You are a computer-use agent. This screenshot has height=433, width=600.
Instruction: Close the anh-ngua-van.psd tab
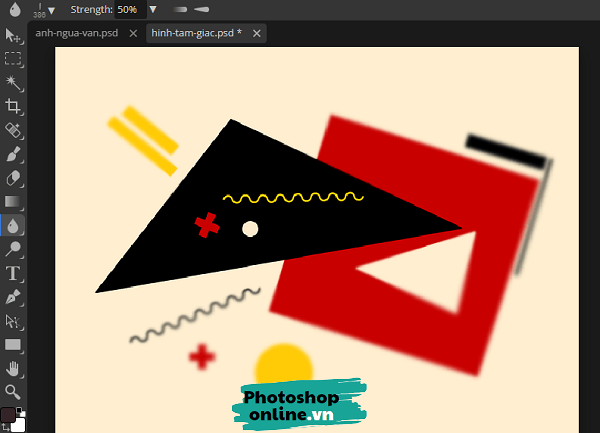[x=133, y=33]
